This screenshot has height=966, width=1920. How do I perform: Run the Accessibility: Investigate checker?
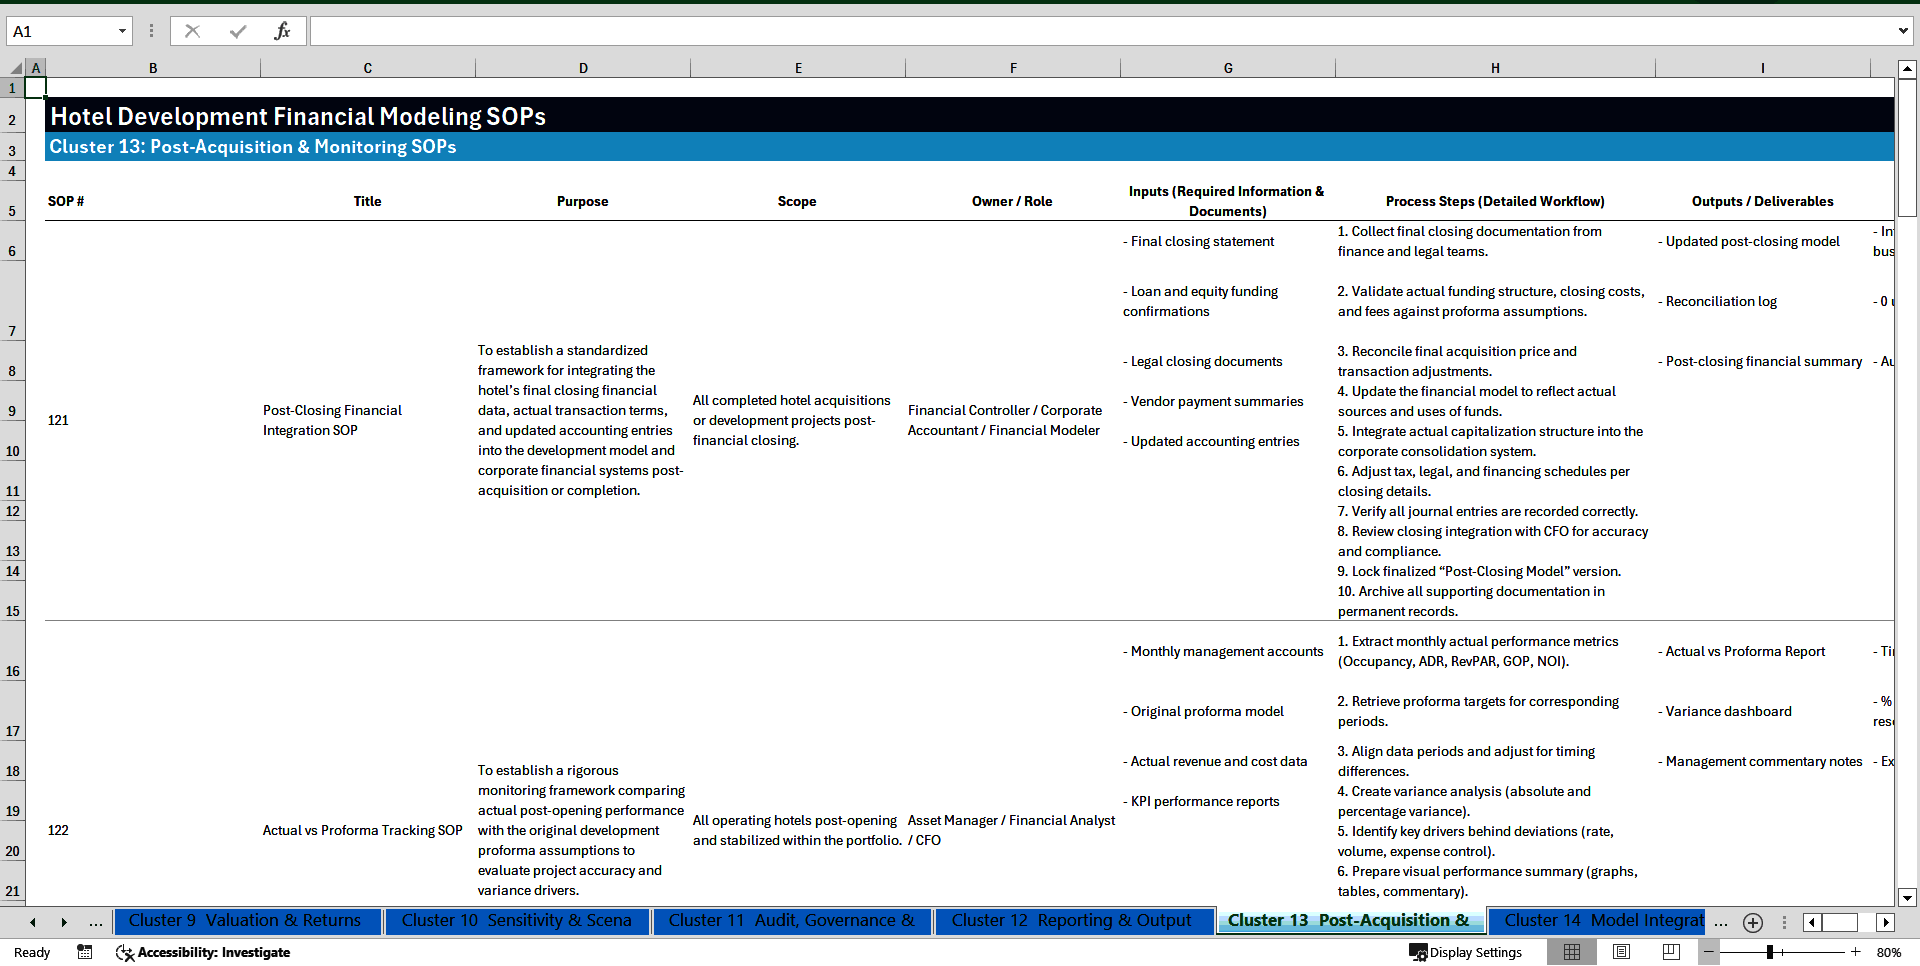[203, 952]
